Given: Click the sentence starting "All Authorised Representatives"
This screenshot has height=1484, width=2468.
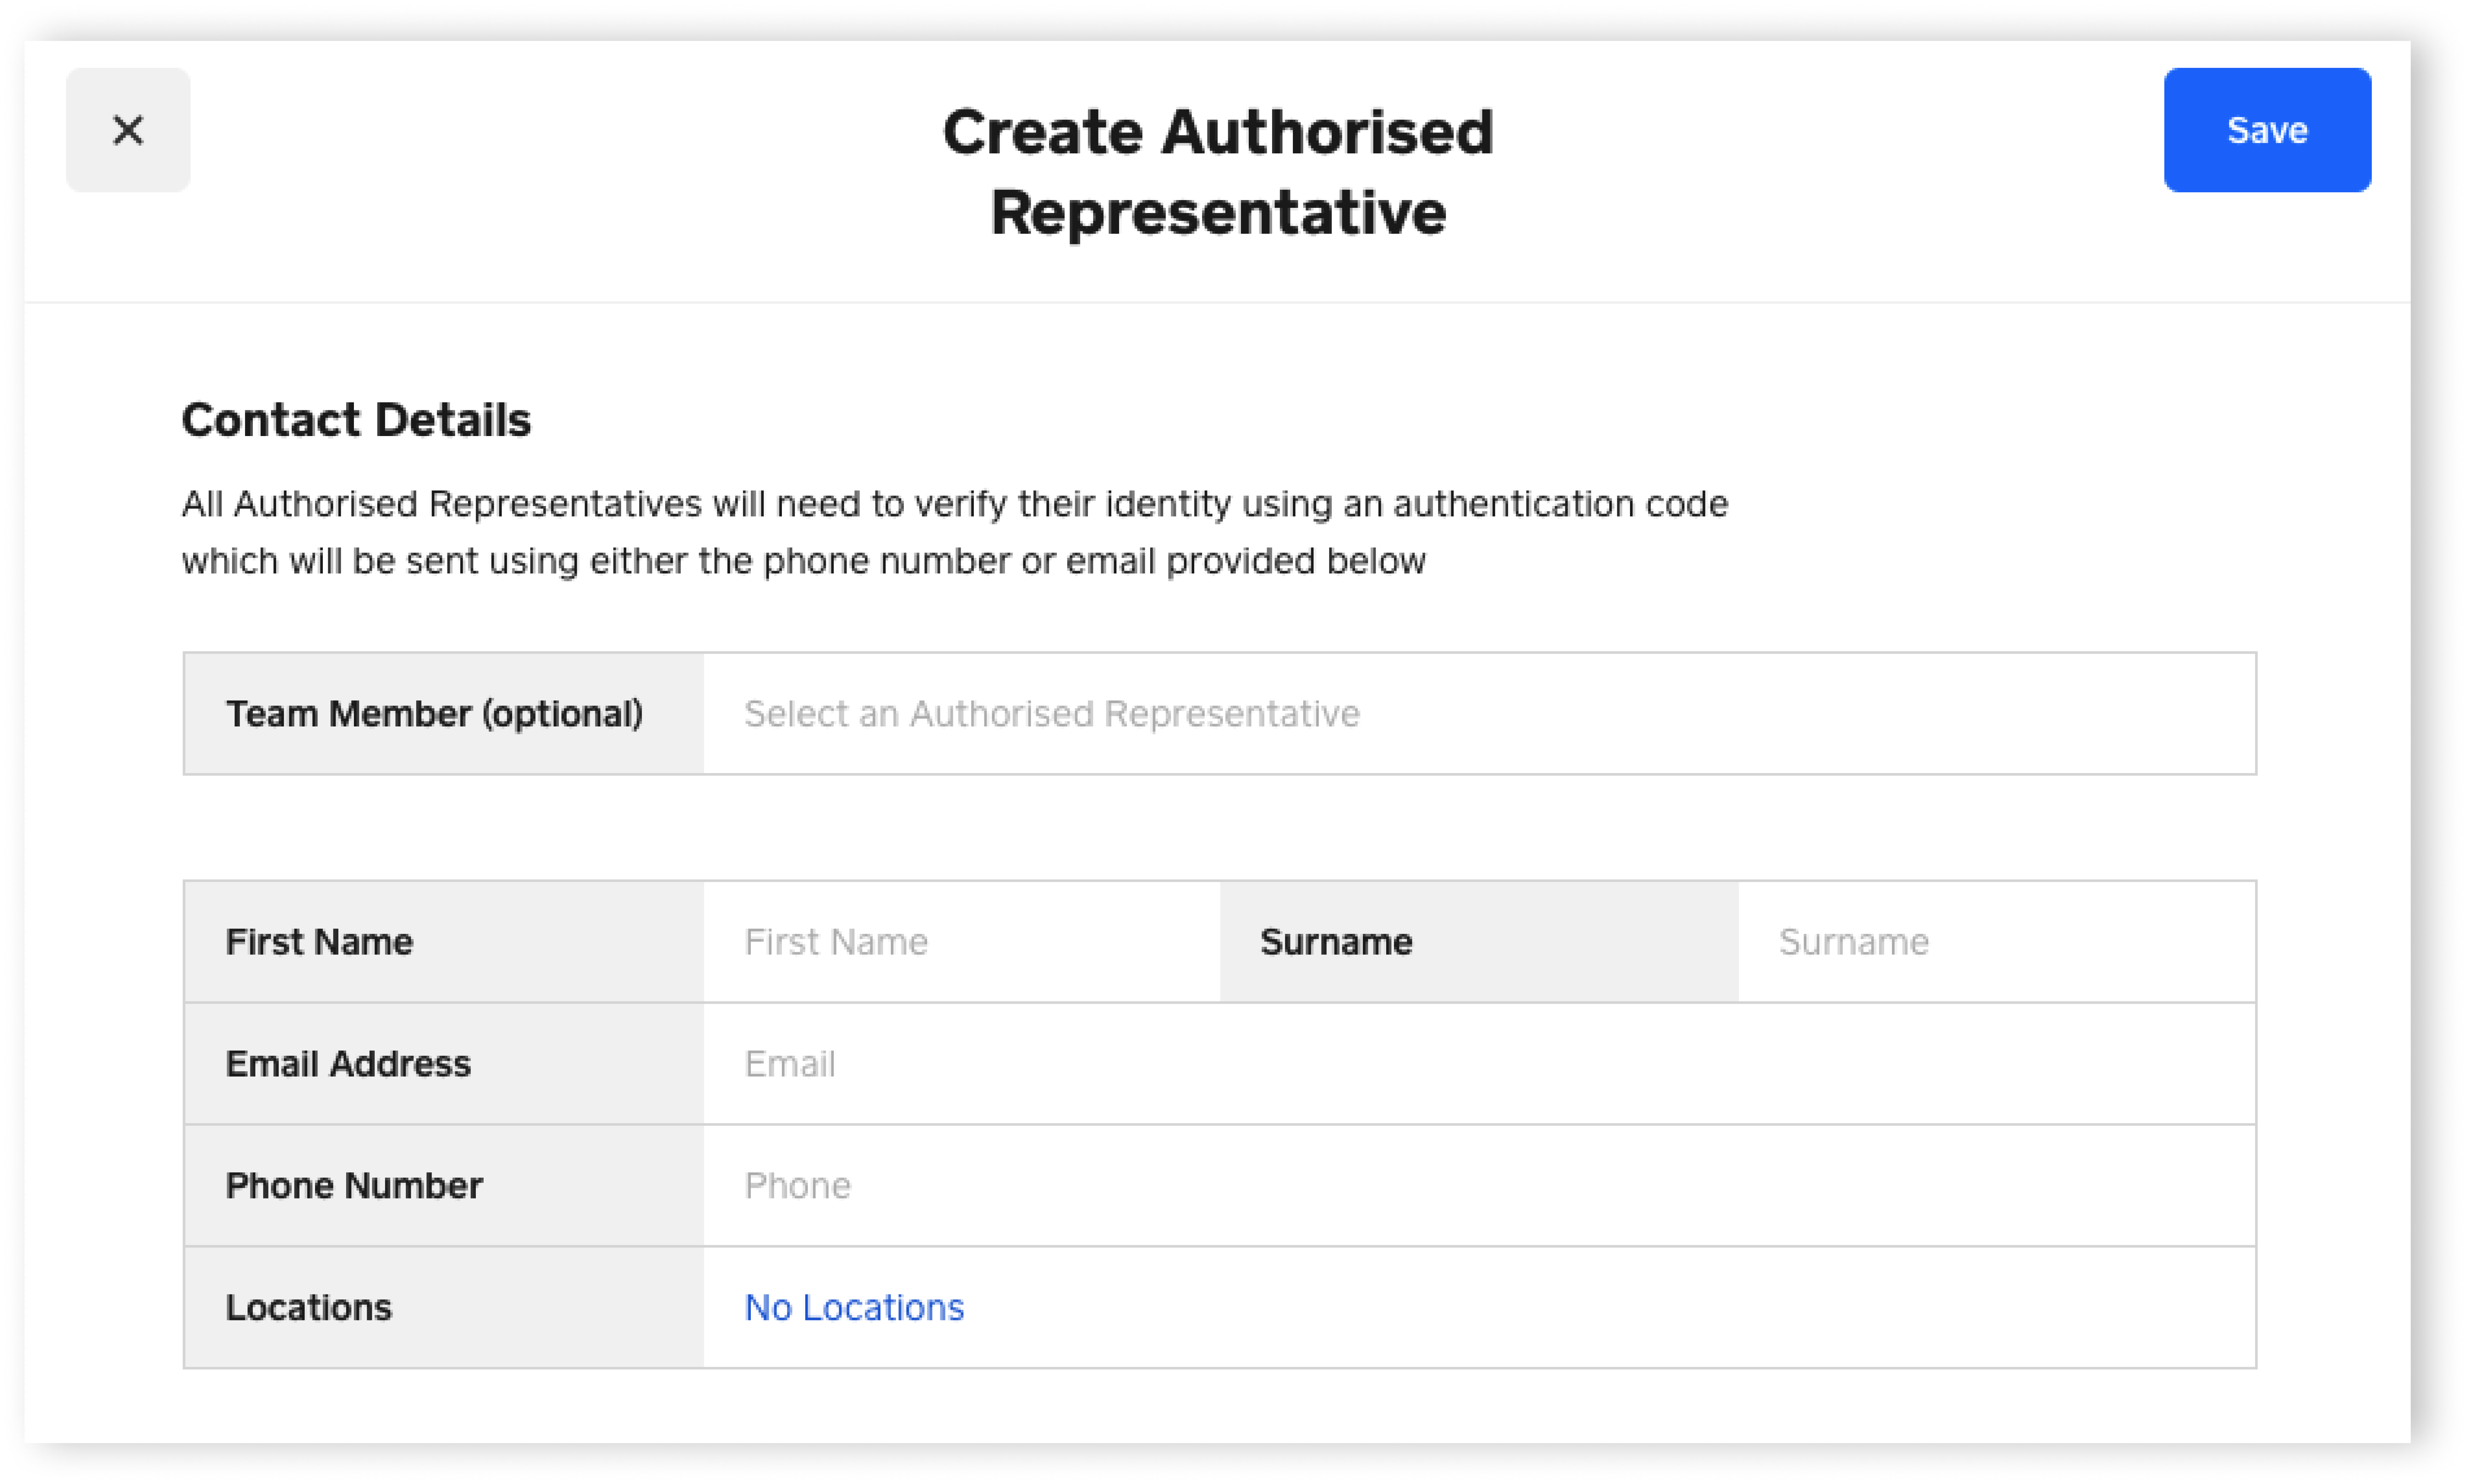Looking at the screenshot, I should (x=954, y=504).
